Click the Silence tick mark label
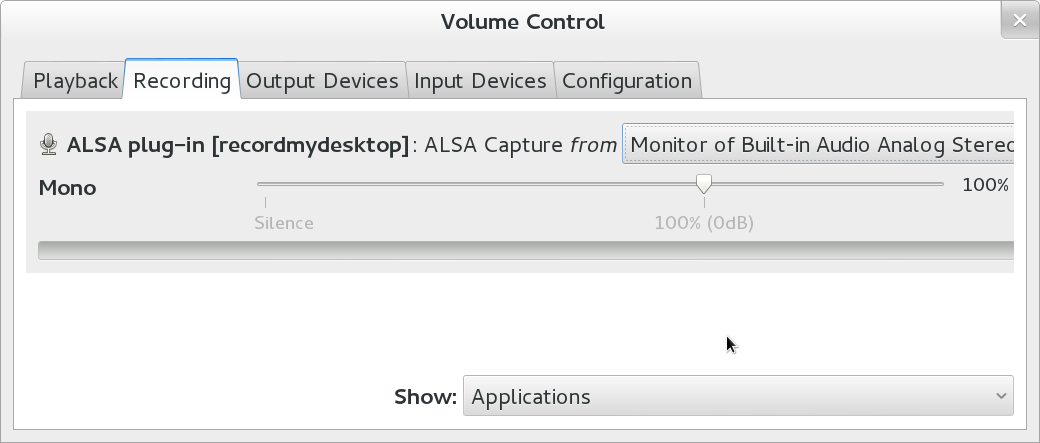This screenshot has height=443, width=1040. tap(284, 223)
